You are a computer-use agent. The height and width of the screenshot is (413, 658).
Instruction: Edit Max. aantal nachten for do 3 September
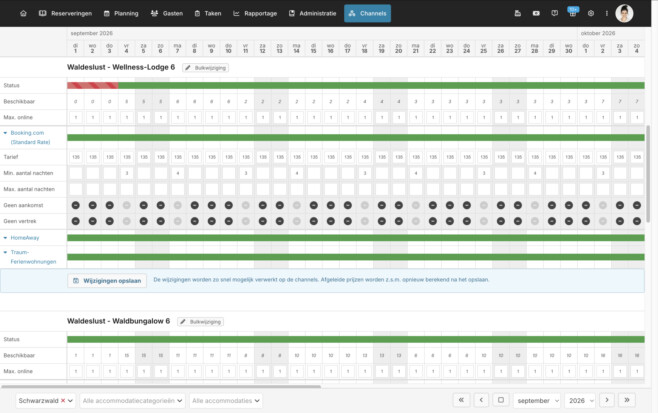[110, 189]
